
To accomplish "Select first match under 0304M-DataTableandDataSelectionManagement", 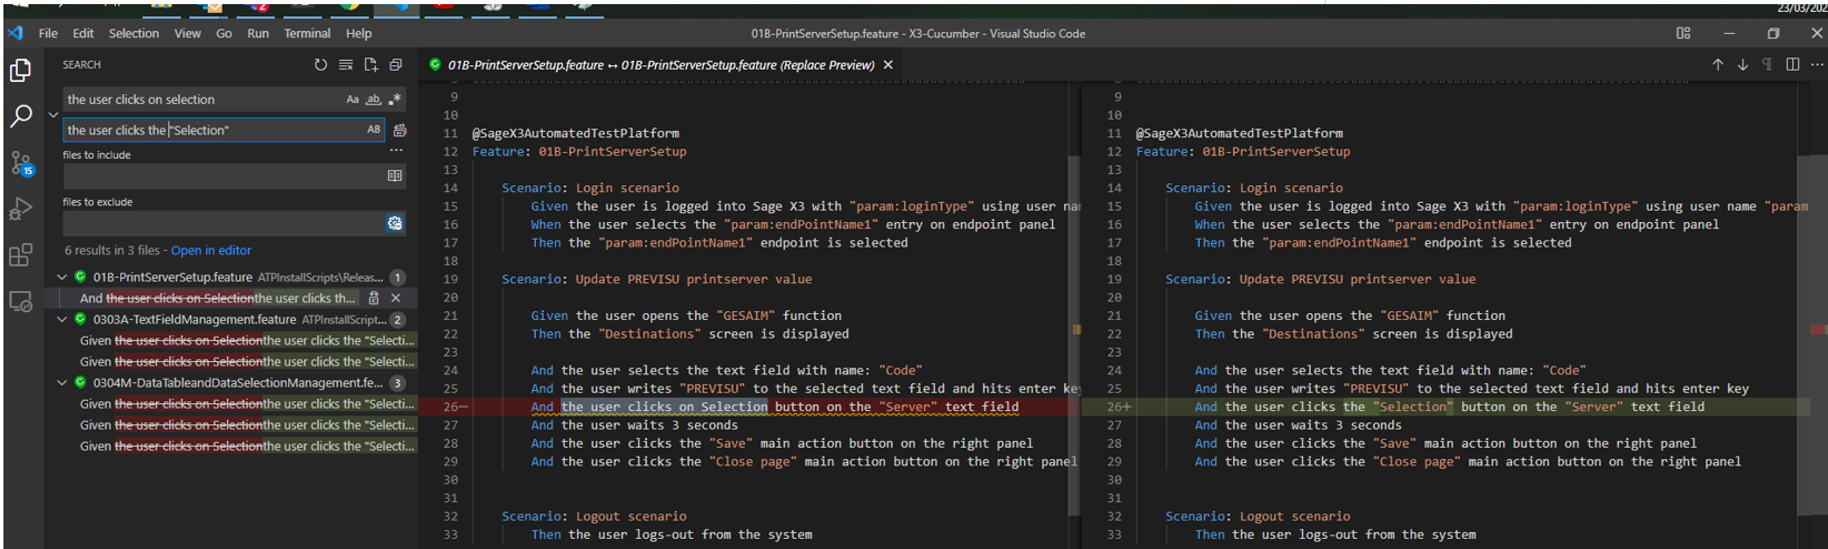I will (x=247, y=404).
